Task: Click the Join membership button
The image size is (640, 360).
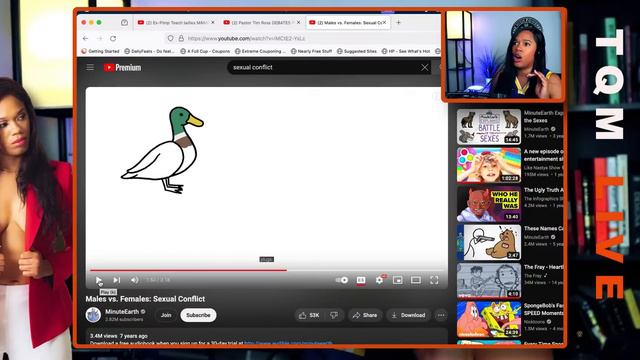Action: coord(166,315)
